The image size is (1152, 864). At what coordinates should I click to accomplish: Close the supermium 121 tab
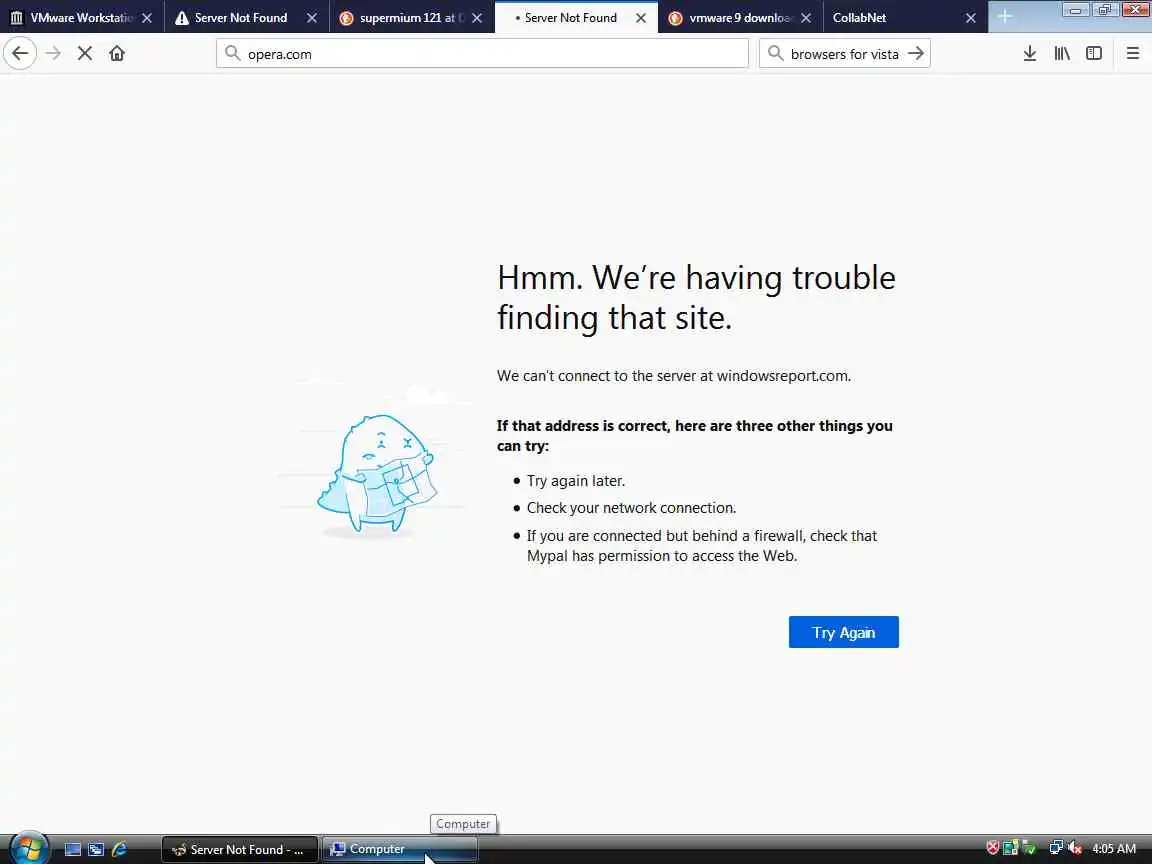coord(477,18)
